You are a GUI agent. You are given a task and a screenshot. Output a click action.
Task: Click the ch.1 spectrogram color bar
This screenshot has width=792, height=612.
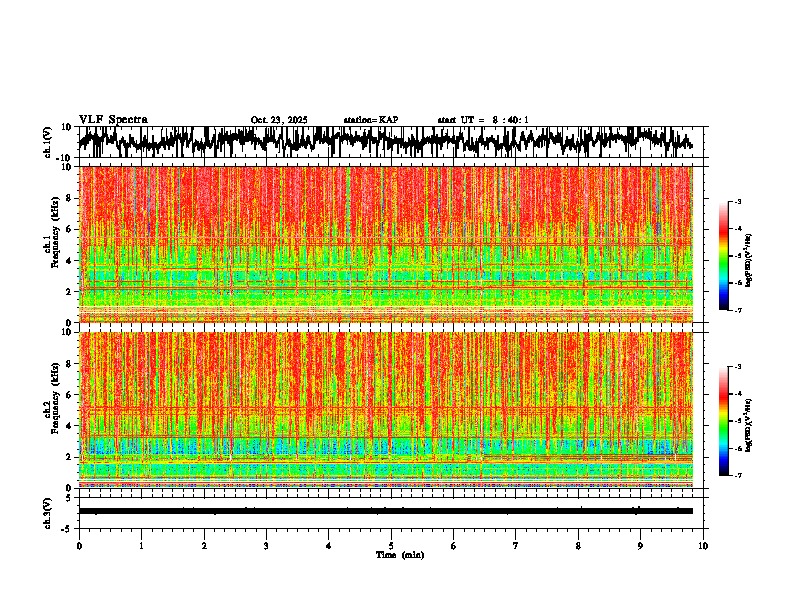coord(724,256)
